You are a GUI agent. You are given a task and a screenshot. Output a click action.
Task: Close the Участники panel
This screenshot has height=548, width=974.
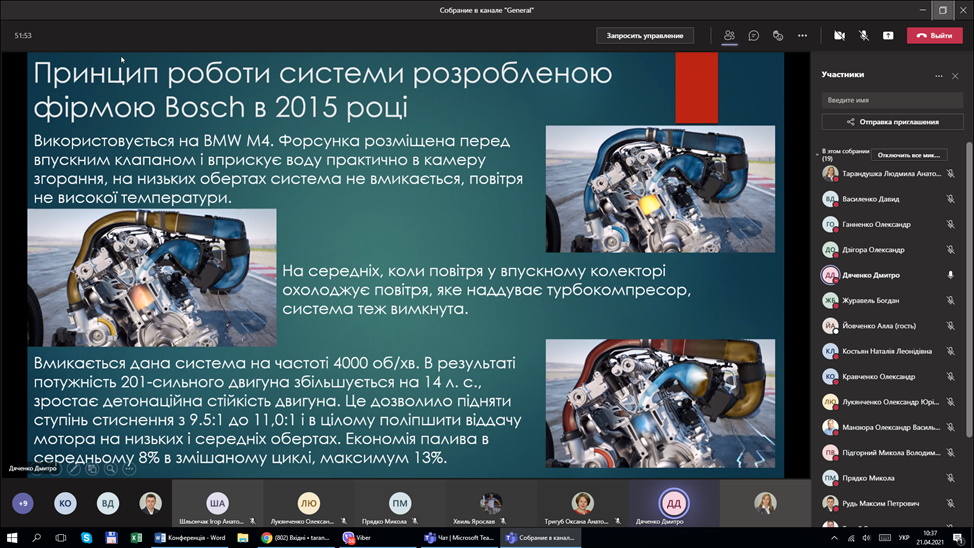[x=955, y=76]
